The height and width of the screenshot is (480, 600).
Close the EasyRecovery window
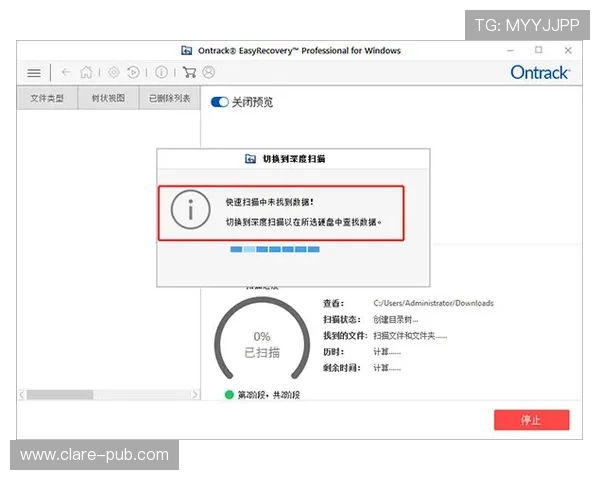(x=568, y=50)
